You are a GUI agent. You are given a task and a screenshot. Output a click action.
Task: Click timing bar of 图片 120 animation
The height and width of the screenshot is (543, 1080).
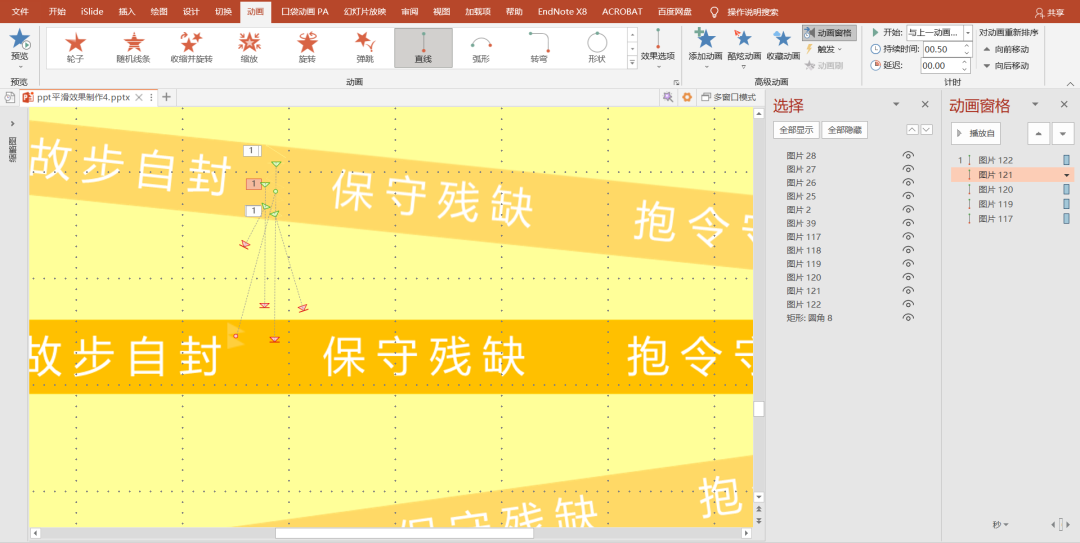[x=1067, y=189]
